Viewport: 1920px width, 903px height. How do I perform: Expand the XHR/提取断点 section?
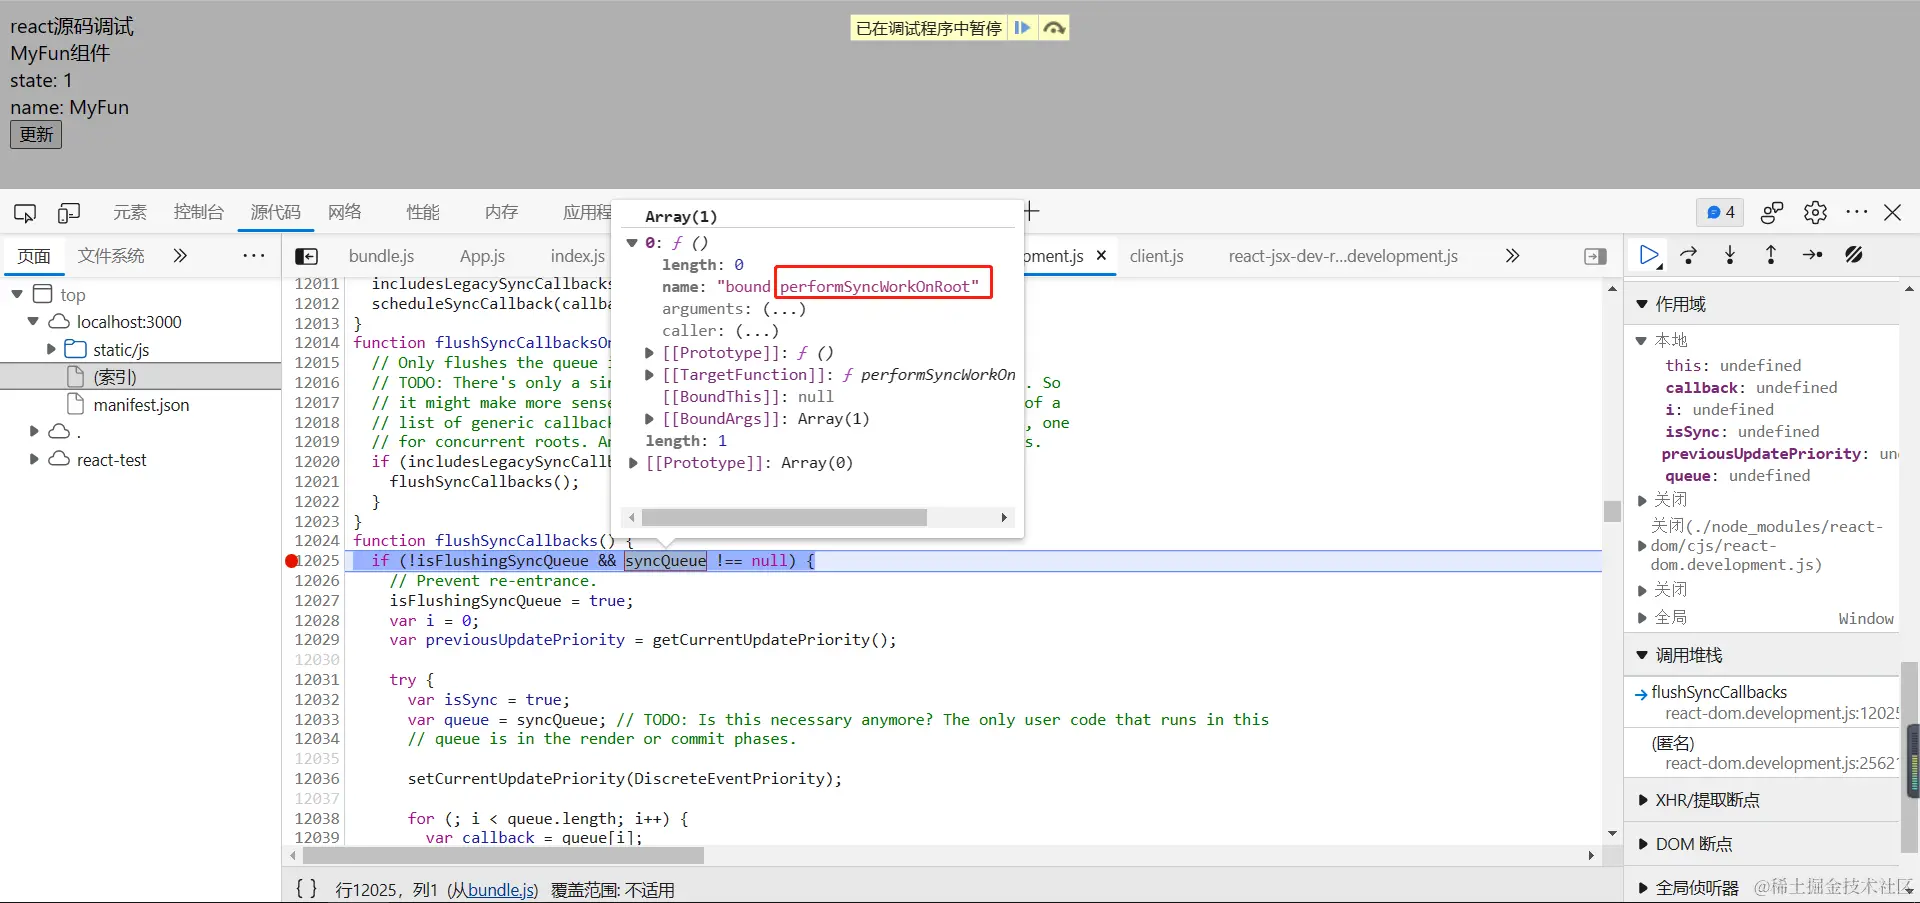[1643, 800]
